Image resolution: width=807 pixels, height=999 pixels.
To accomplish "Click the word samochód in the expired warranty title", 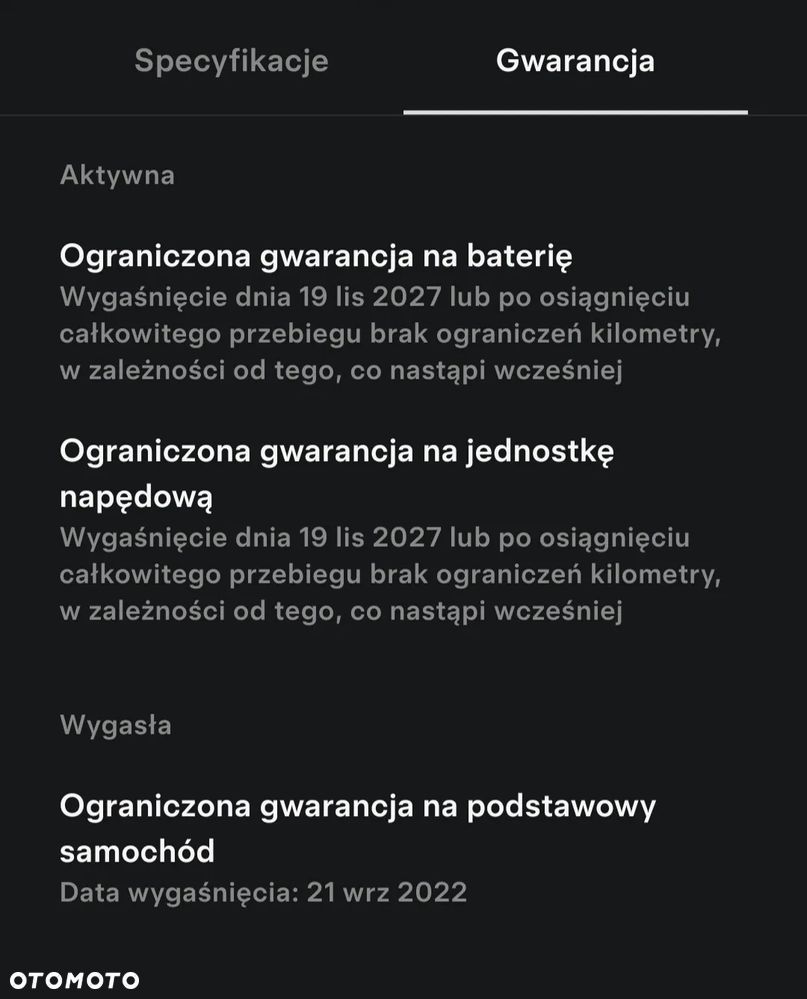I will pos(137,852).
